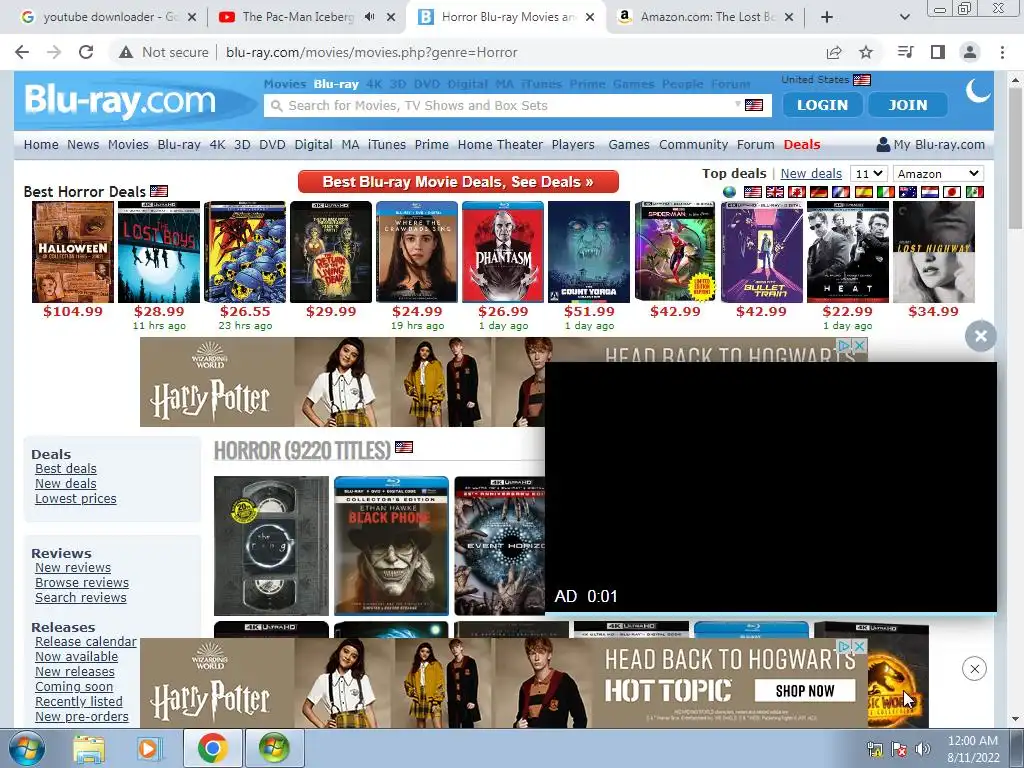The width and height of the screenshot is (1024, 768).
Task: Select the Mexico flag for deals
Action: 974,192
